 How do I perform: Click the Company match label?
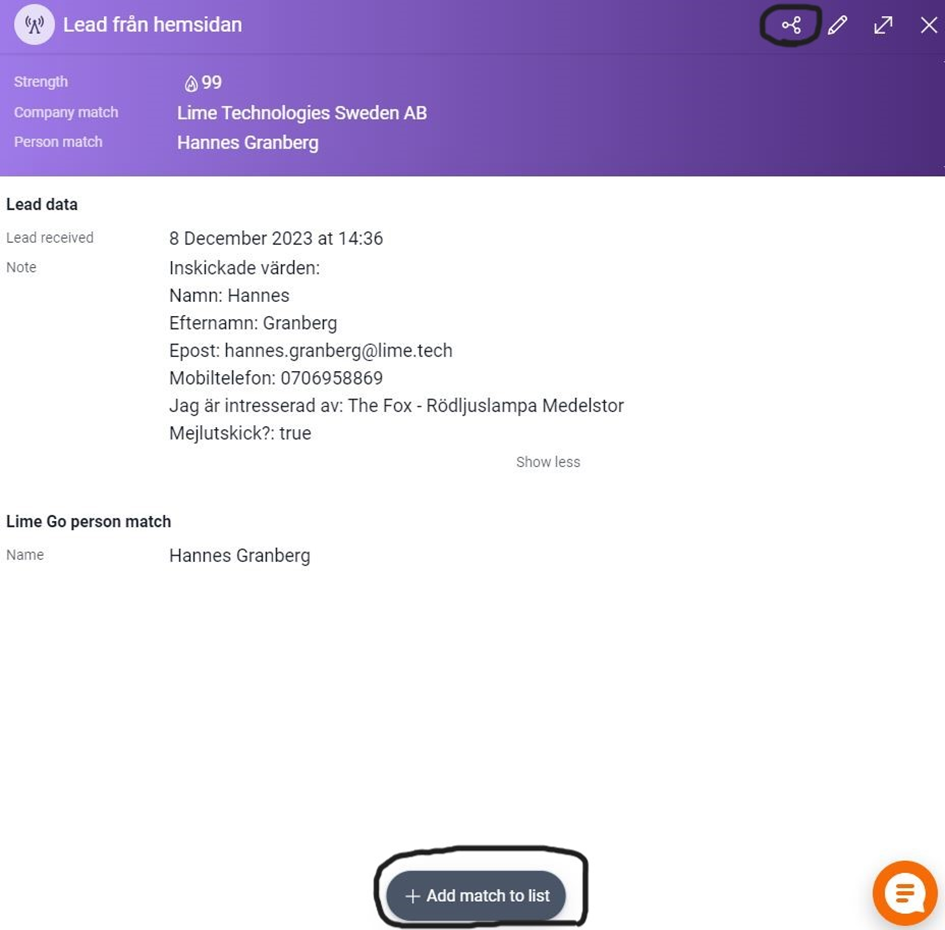[66, 113]
